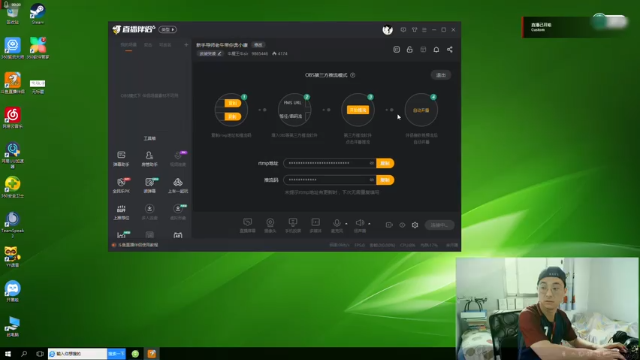Reveal the stream key with the eye icon
Viewport: 640px width, 360px height.
coord(371,180)
